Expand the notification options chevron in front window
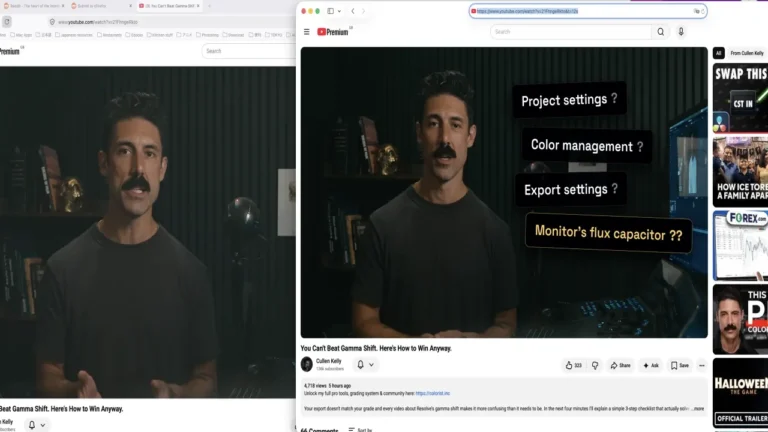Image resolution: width=768 pixels, height=432 pixels. point(371,365)
